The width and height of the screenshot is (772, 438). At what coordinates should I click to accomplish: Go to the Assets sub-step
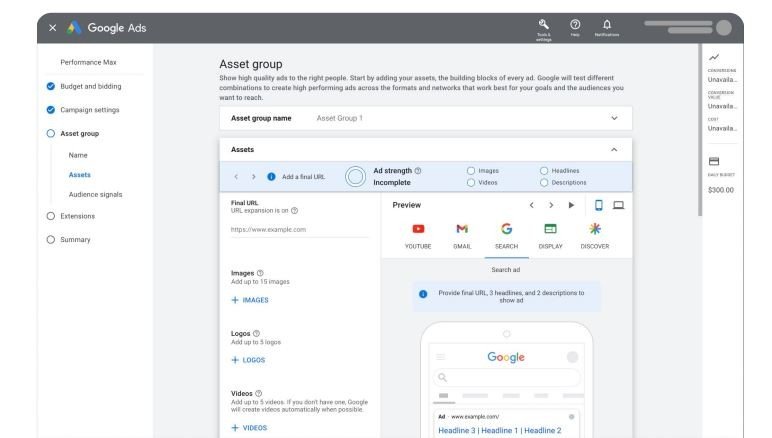tap(79, 175)
